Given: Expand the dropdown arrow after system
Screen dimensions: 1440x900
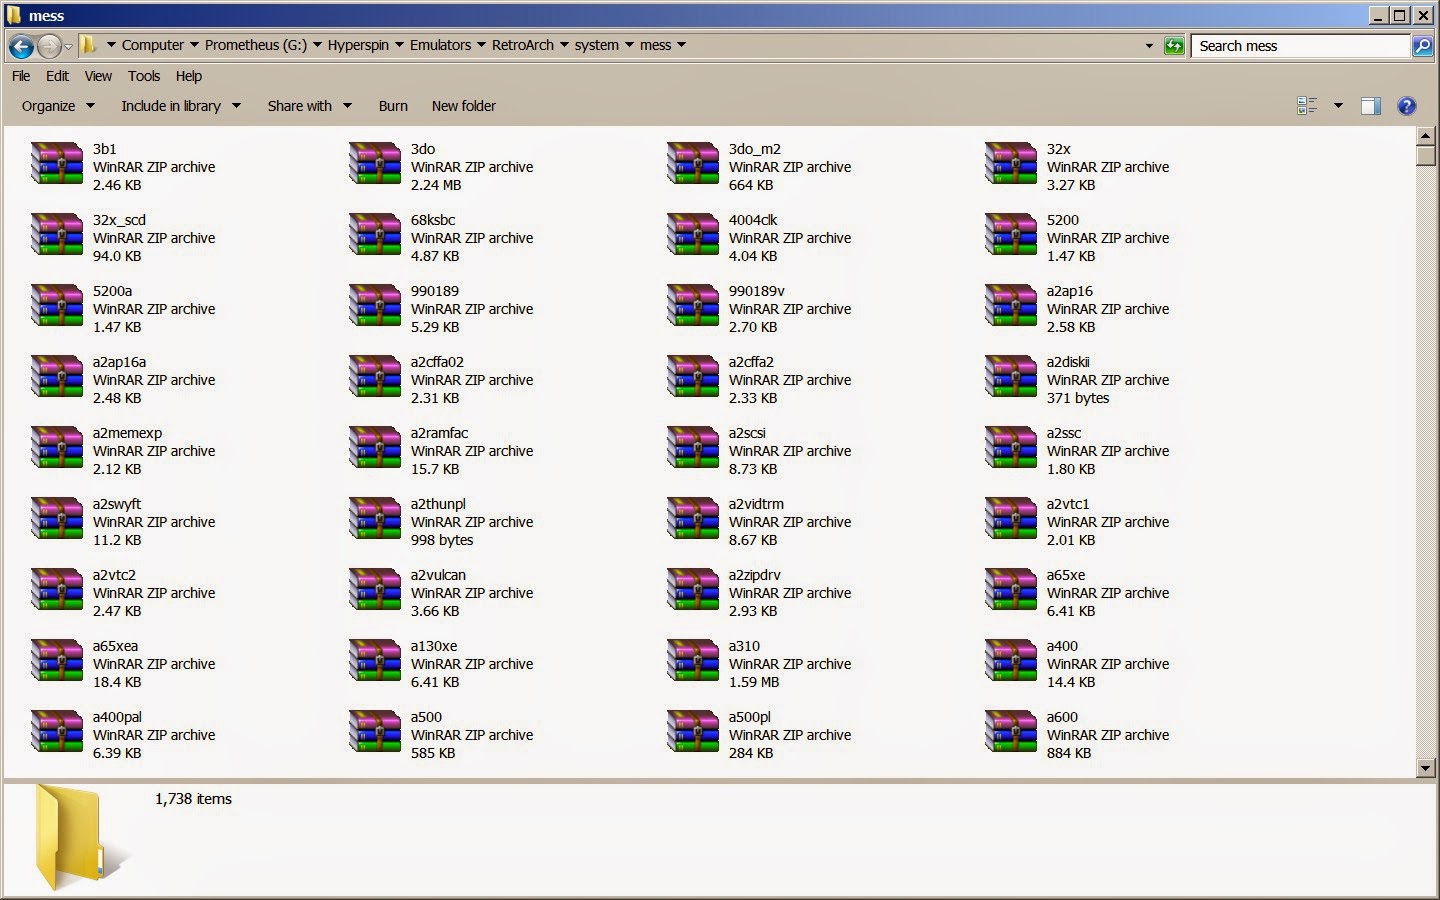Looking at the screenshot, I should [x=629, y=45].
